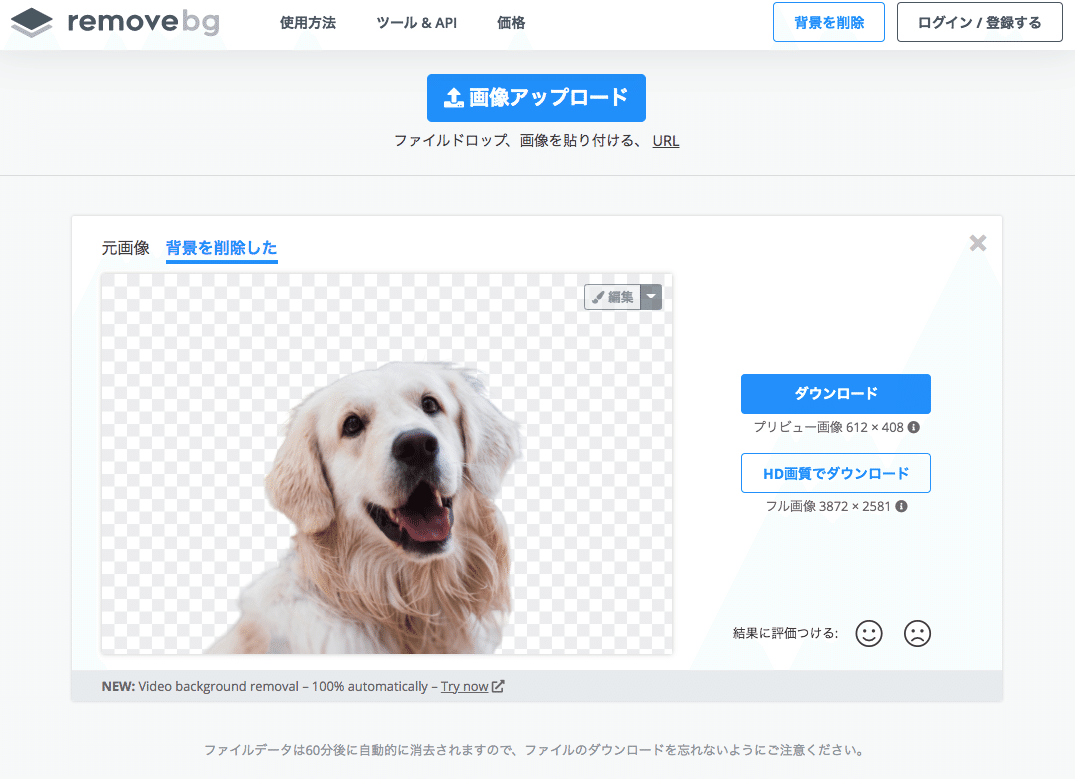Dismiss the result panel with the X icon
Viewport: 1075px width, 779px height.
coord(977,242)
